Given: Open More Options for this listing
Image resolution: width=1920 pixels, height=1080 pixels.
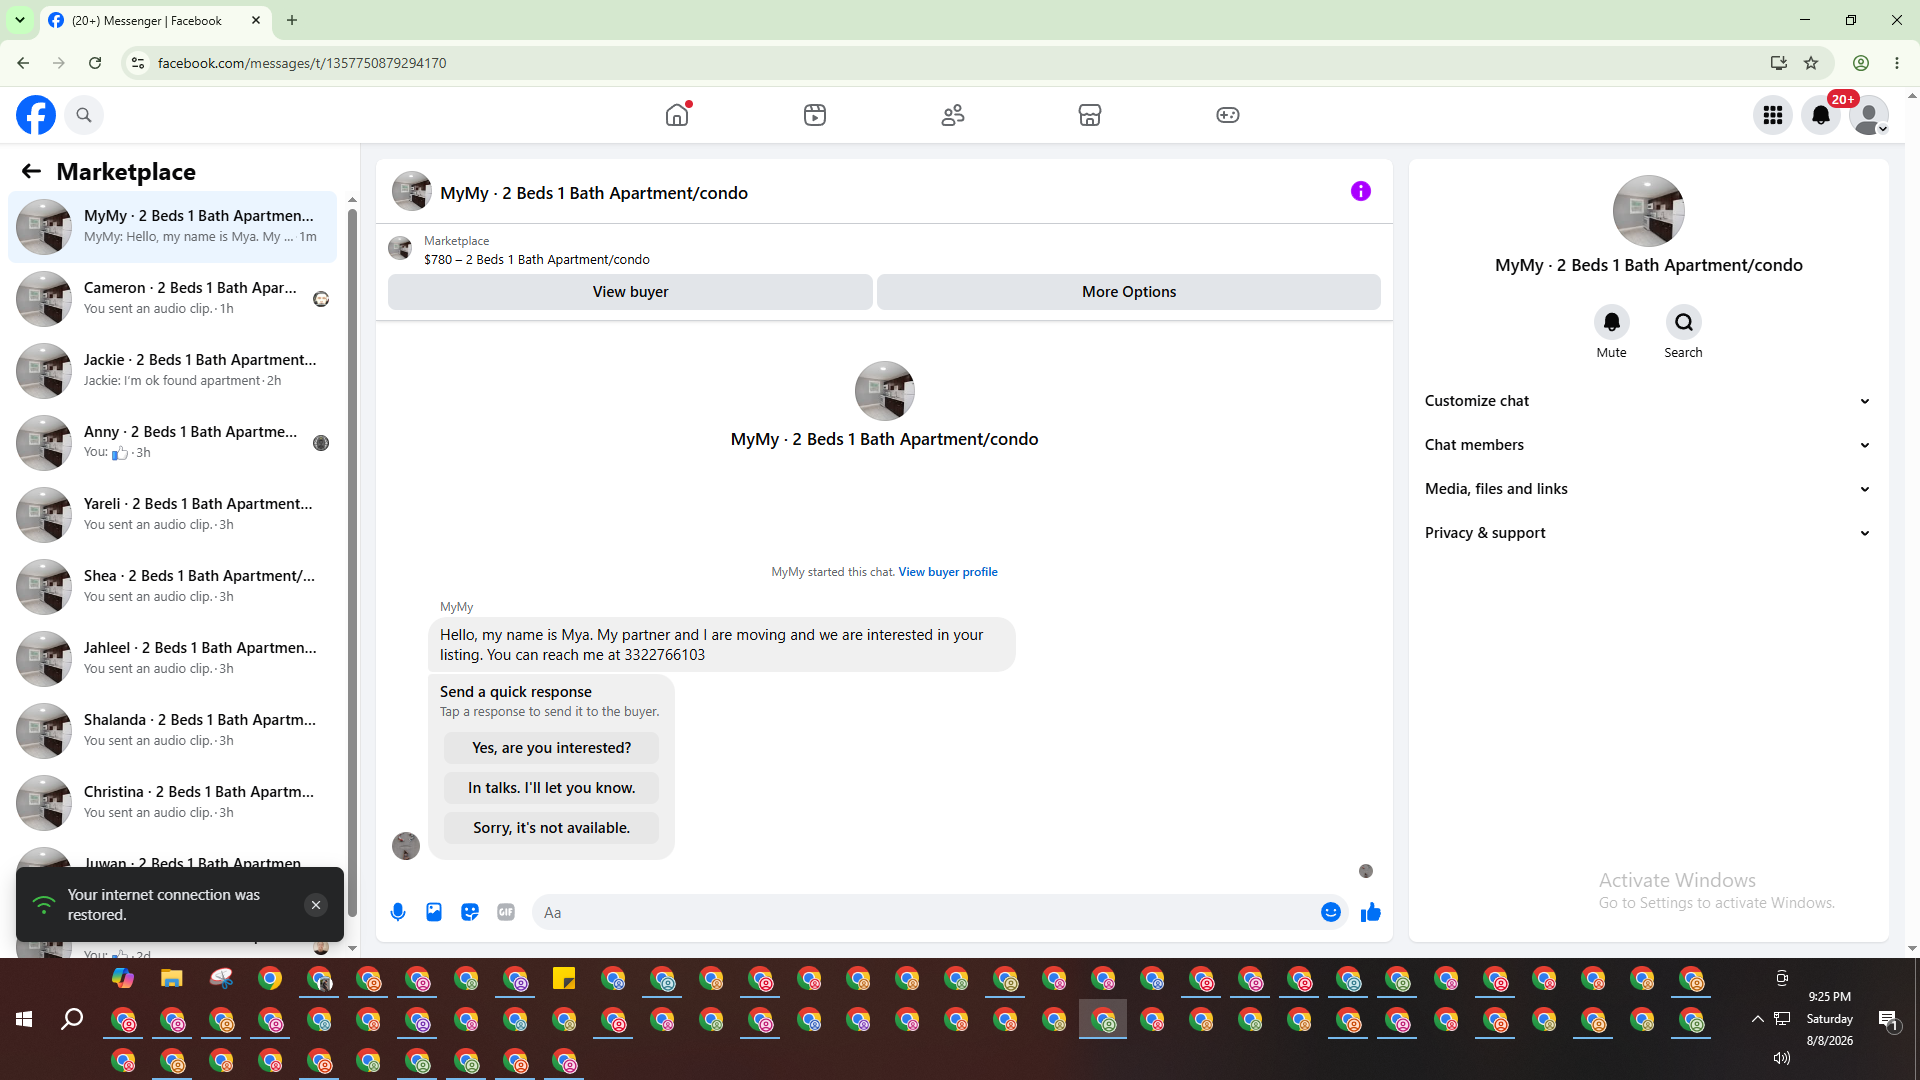Looking at the screenshot, I should coord(1129,292).
